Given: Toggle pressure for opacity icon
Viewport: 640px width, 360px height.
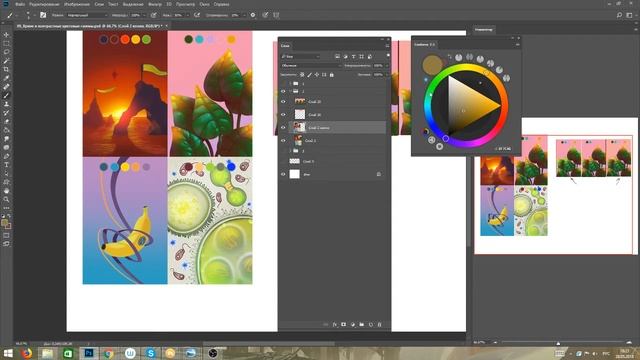Looking at the screenshot, I should coord(153,15).
